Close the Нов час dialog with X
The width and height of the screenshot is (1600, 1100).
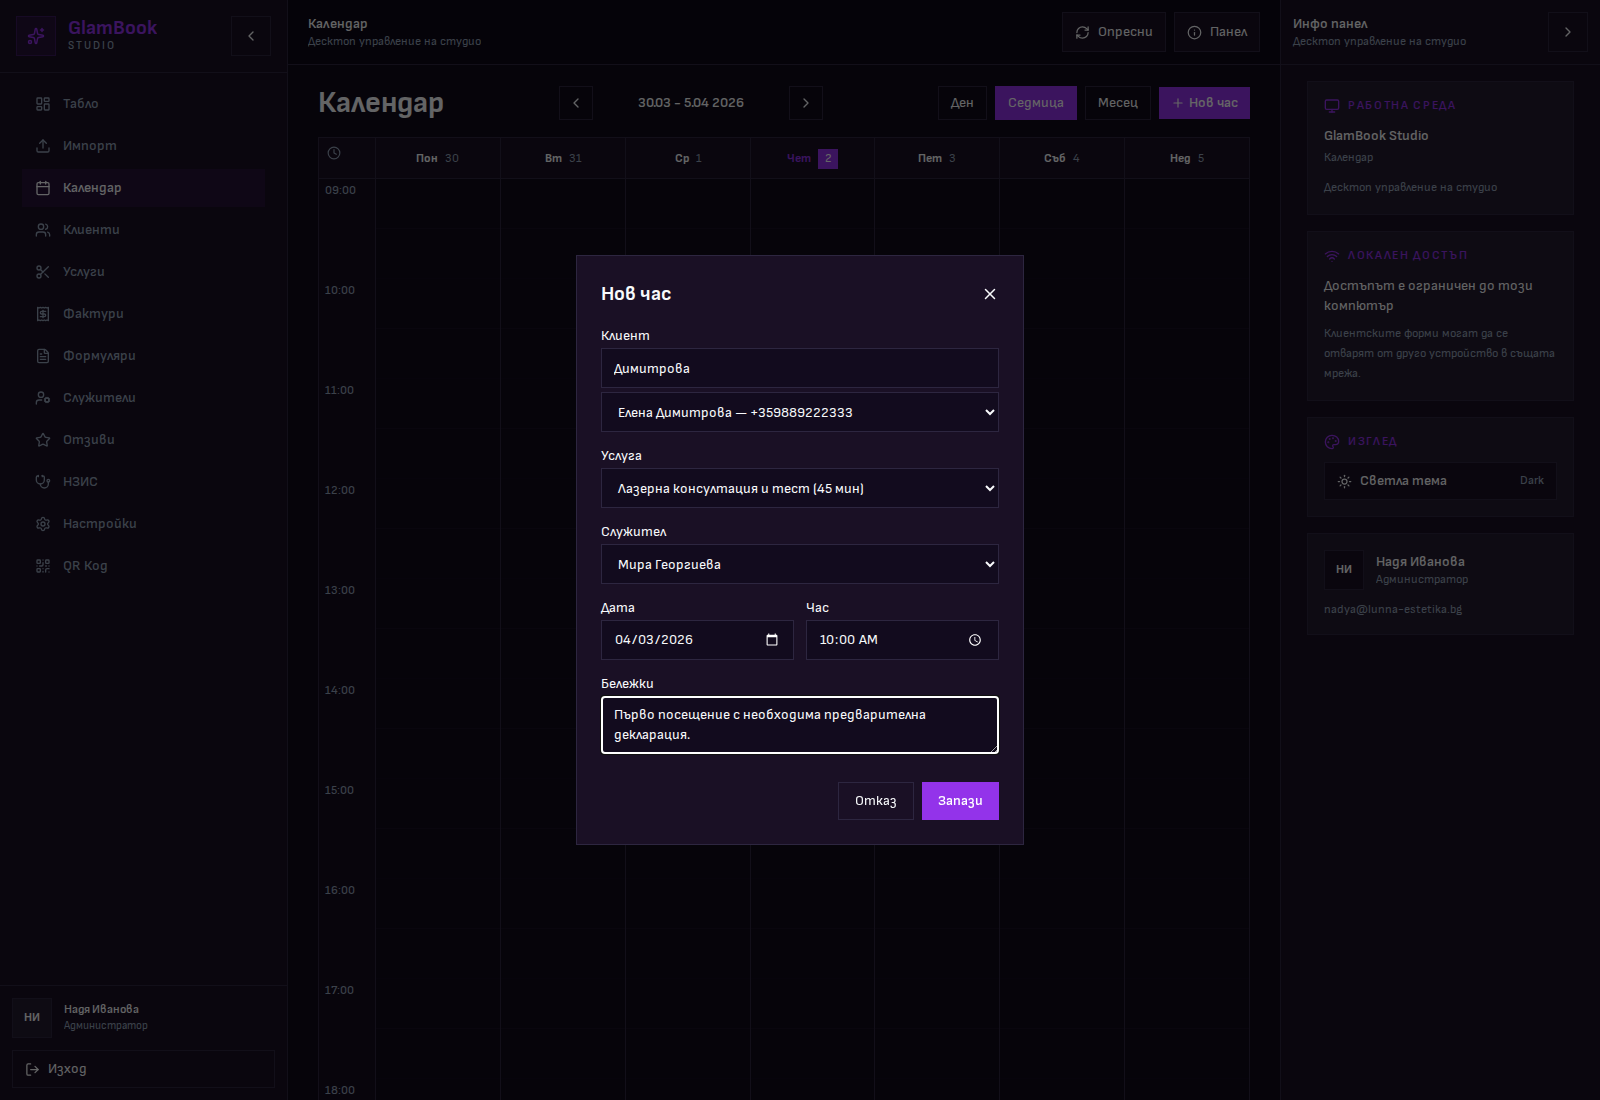point(989,294)
